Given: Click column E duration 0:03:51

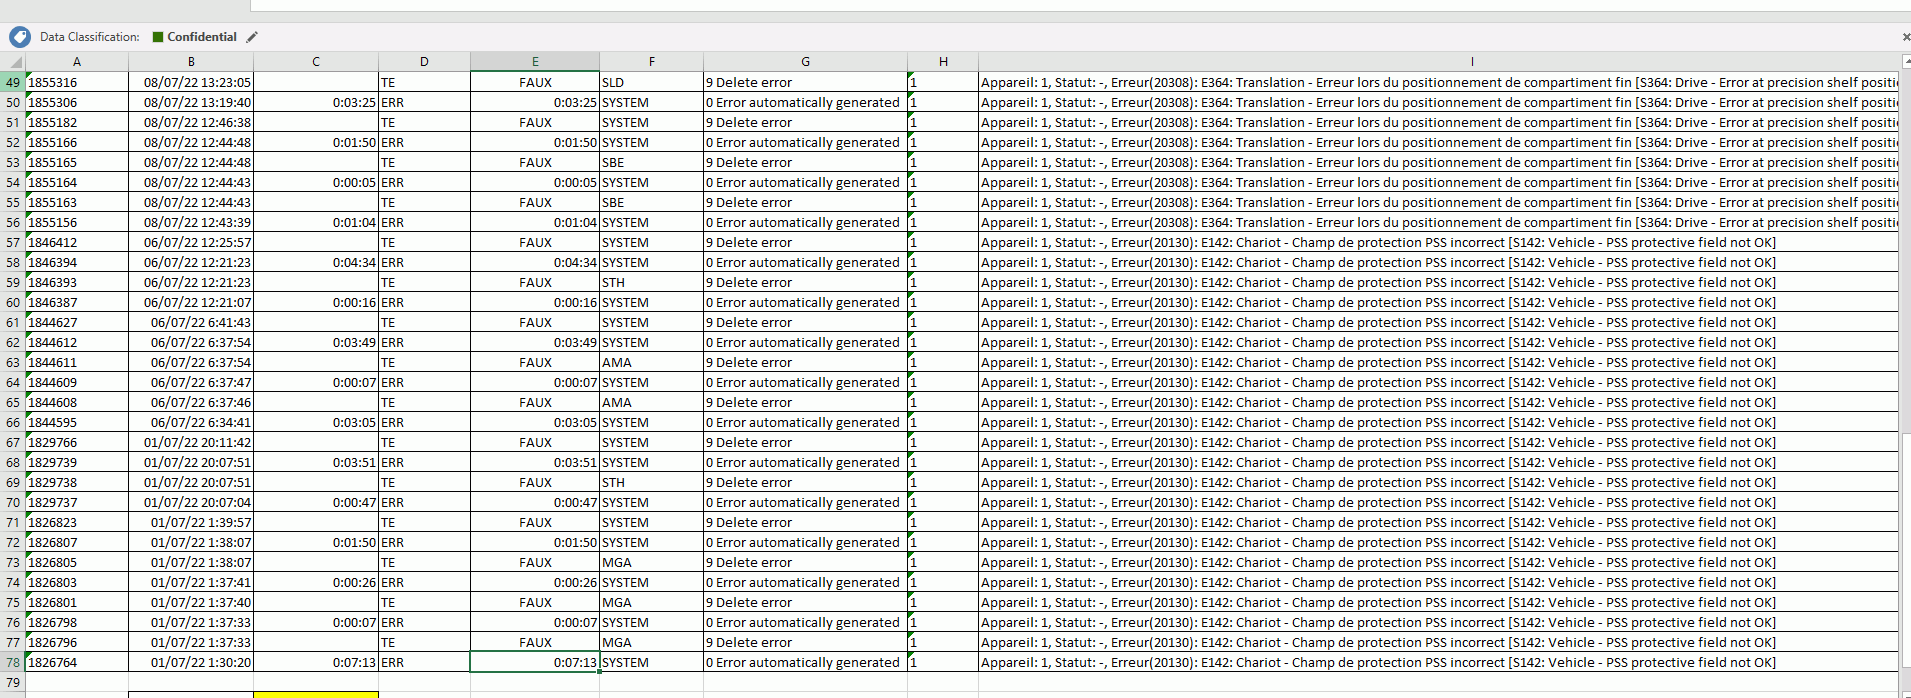Looking at the screenshot, I should click(x=535, y=462).
